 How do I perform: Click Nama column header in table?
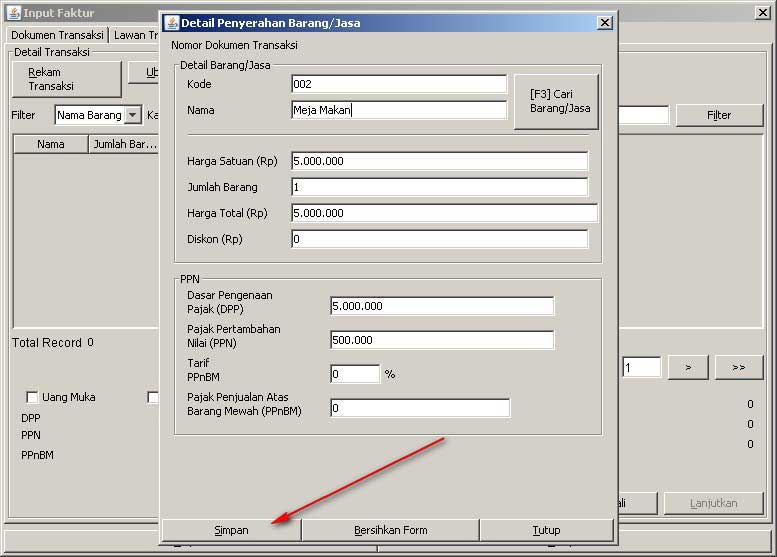51,144
